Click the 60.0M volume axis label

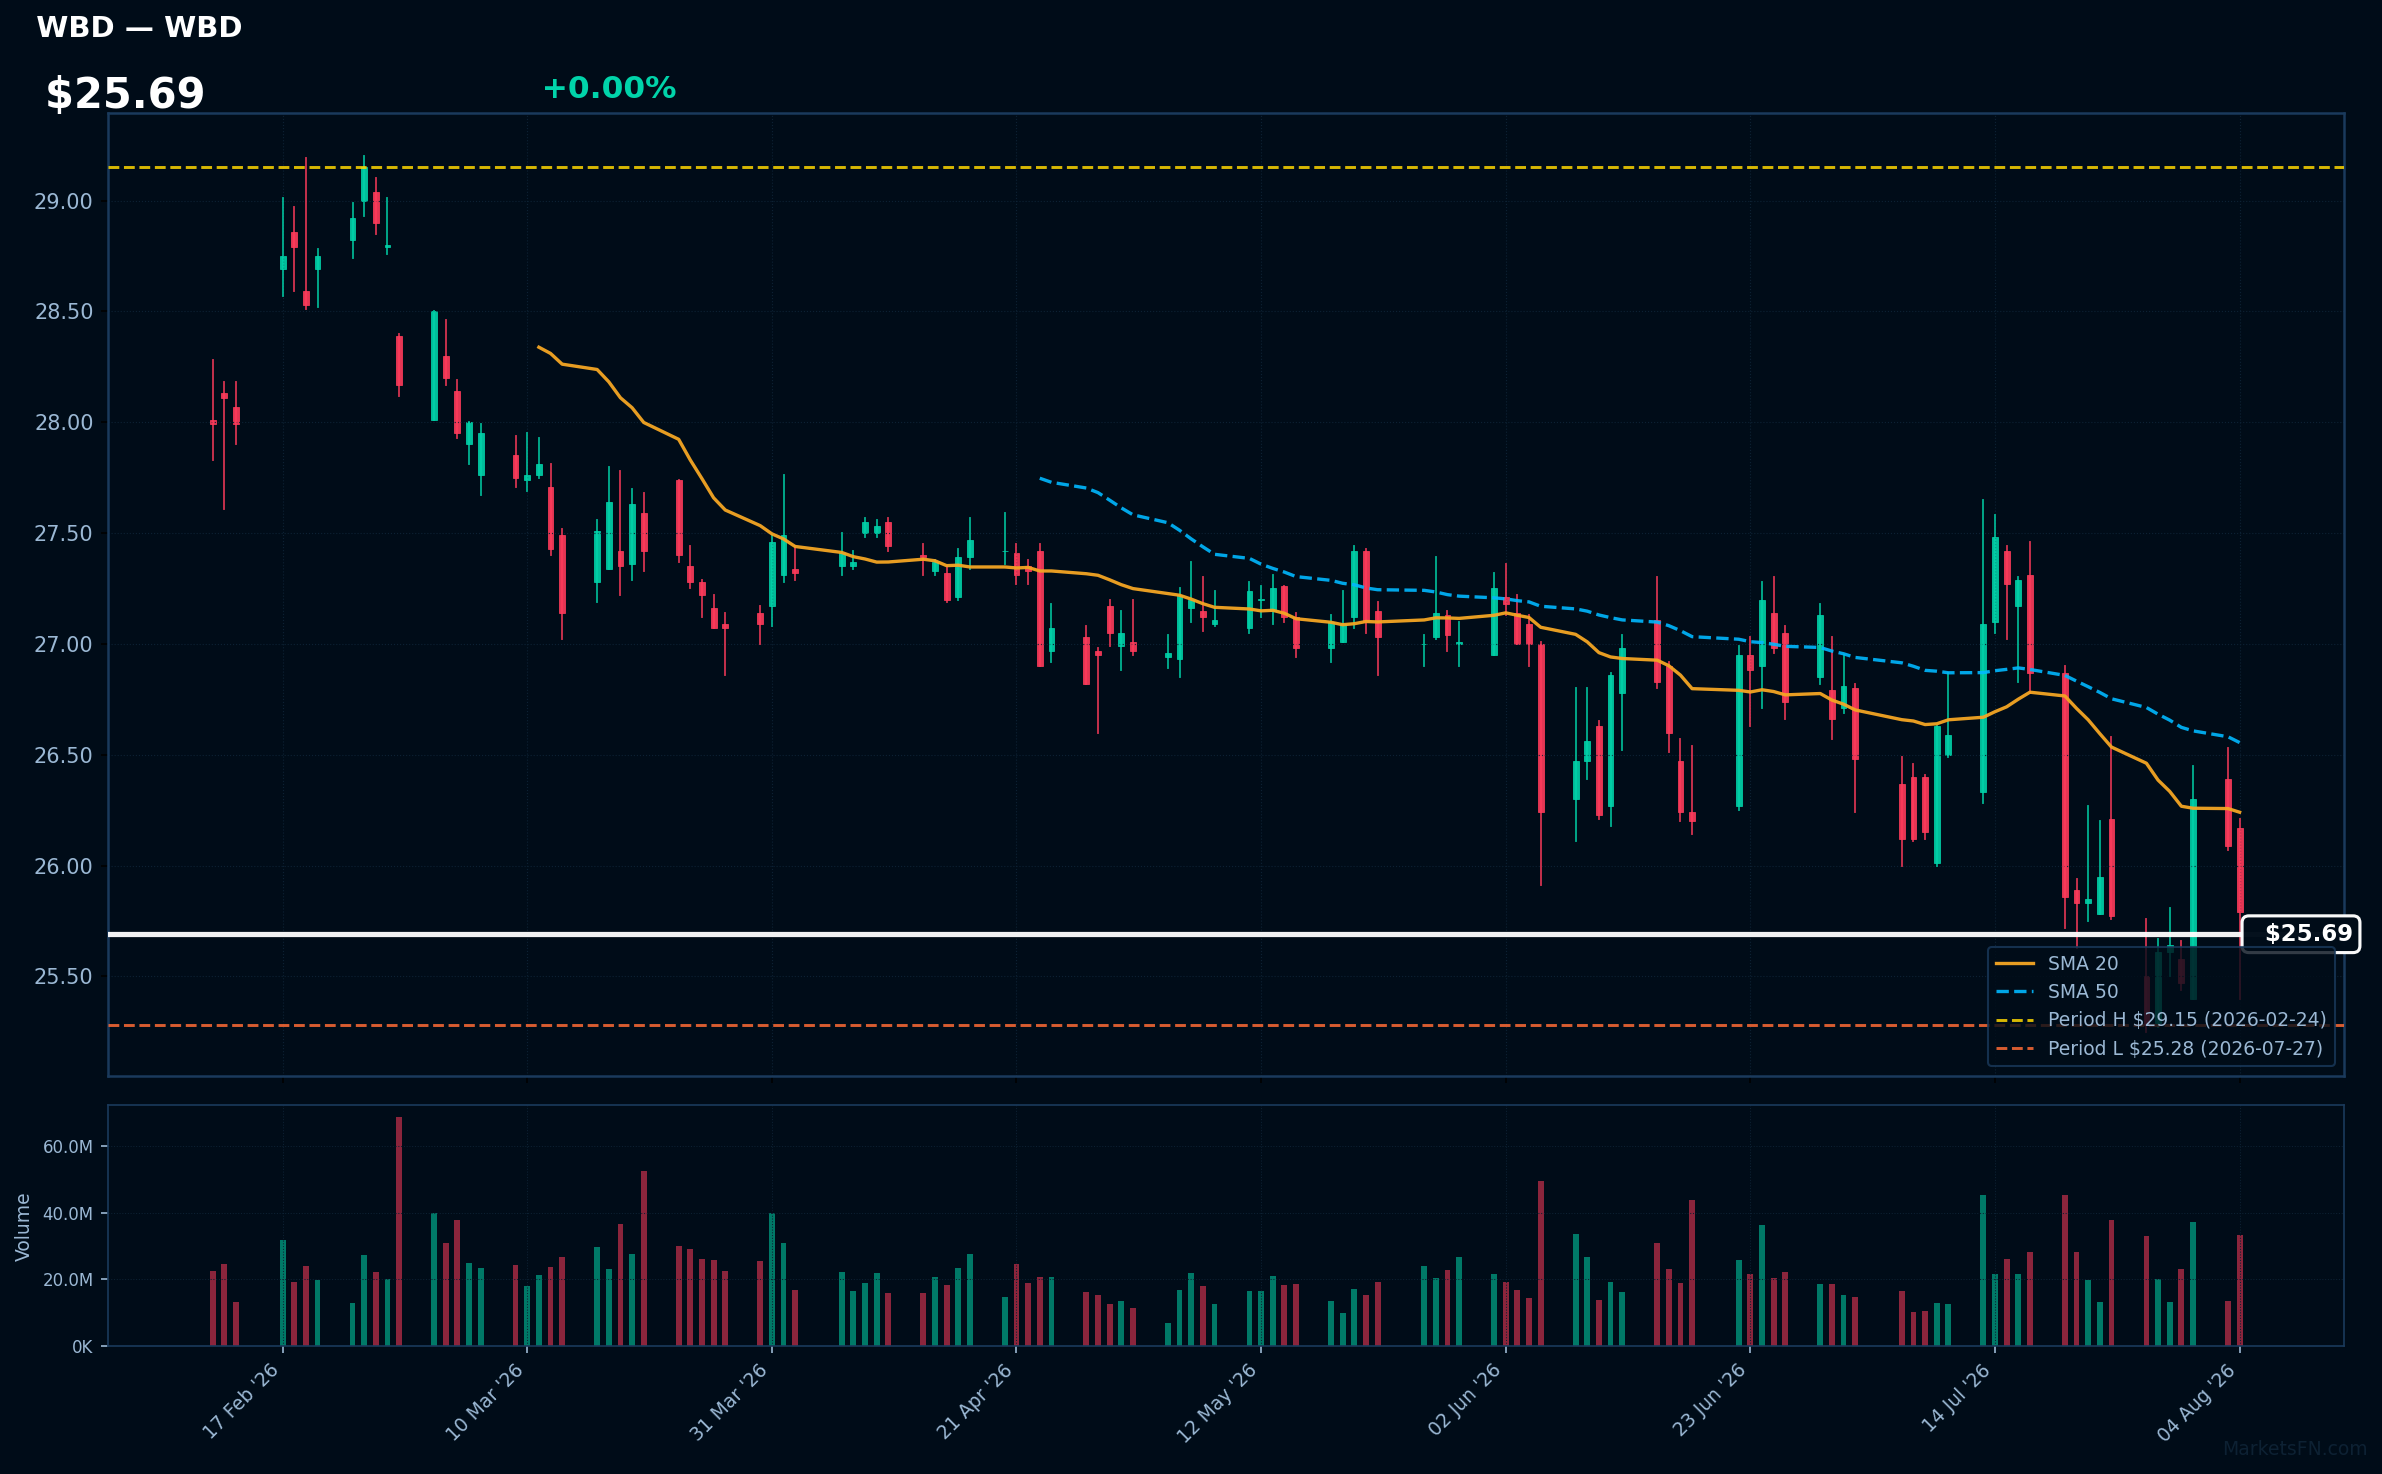(68, 1147)
